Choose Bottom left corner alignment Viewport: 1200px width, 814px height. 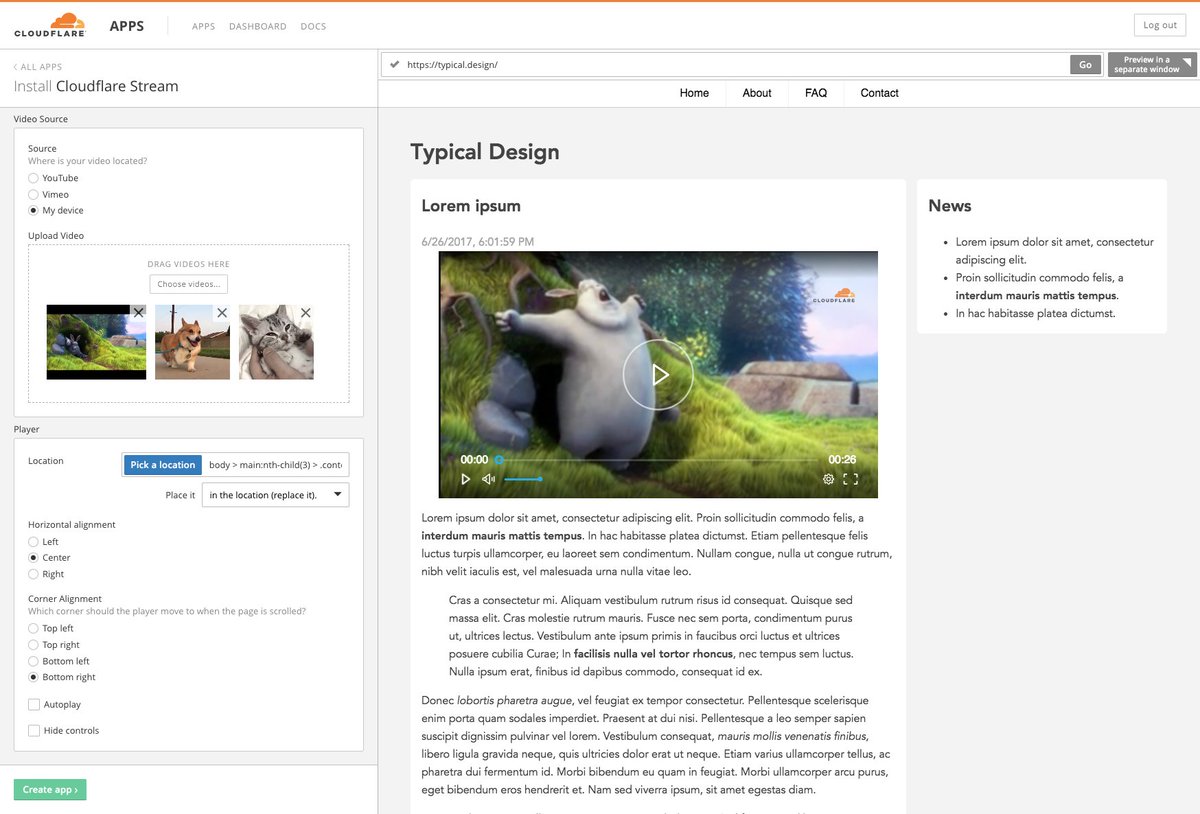tap(33, 661)
